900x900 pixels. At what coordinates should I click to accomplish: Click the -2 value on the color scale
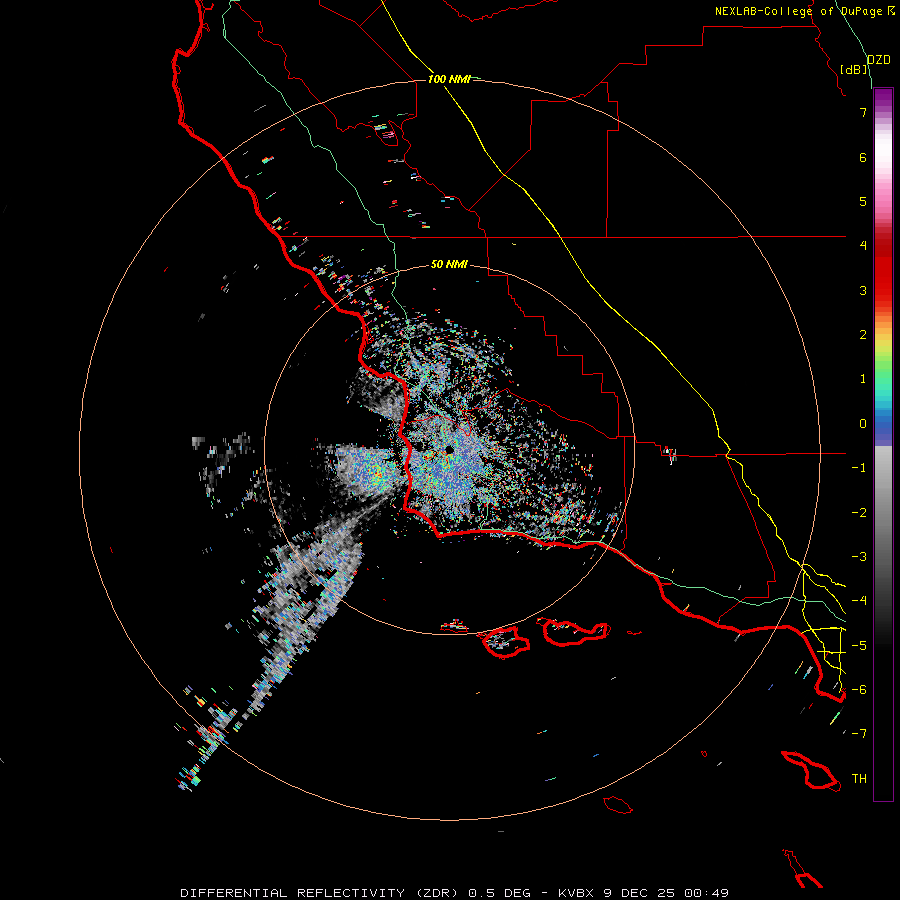click(x=859, y=513)
